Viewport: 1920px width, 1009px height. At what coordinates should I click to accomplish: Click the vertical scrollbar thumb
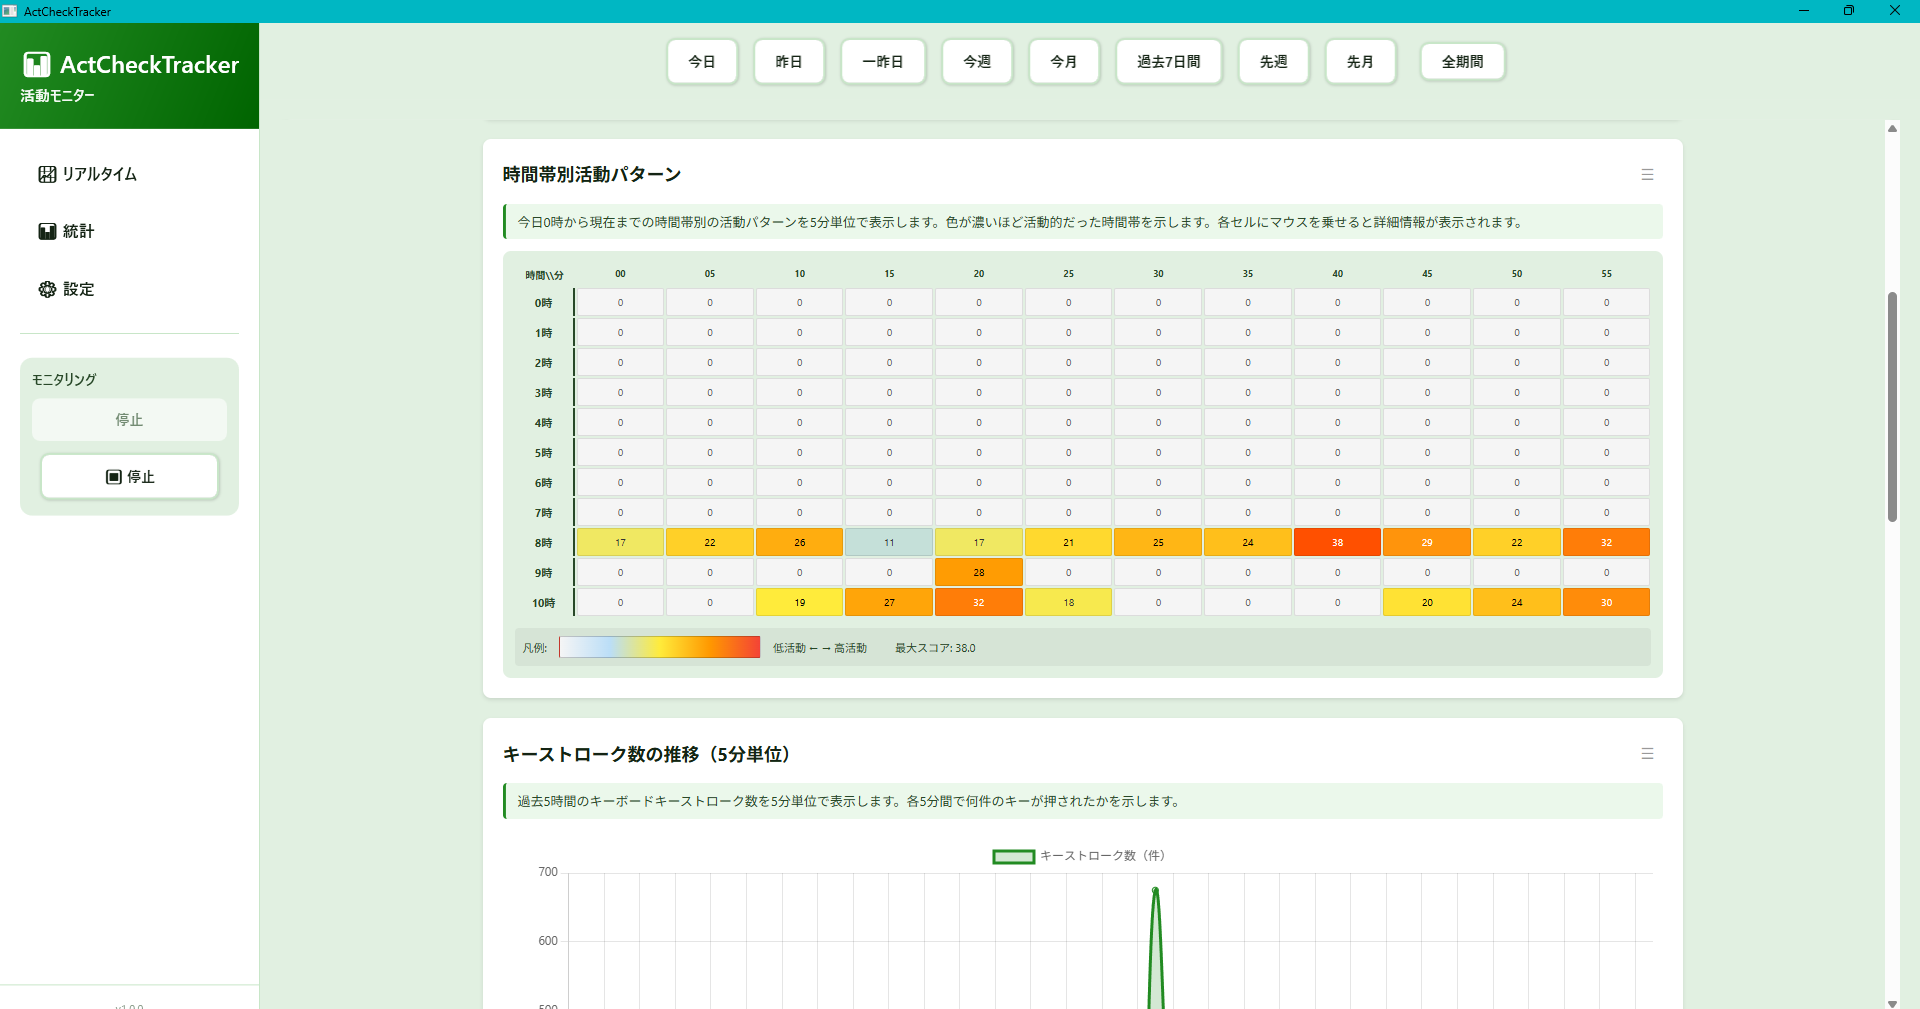click(x=1891, y=405)
